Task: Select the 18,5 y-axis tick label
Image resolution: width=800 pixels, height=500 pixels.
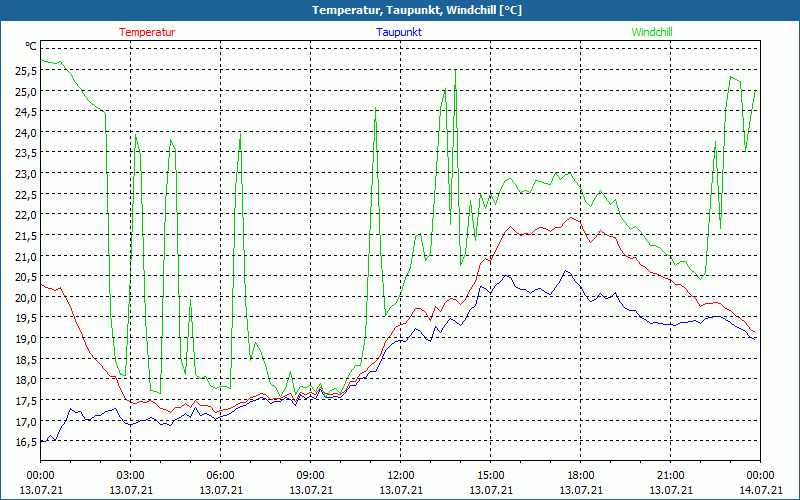Action: (25, 359)
